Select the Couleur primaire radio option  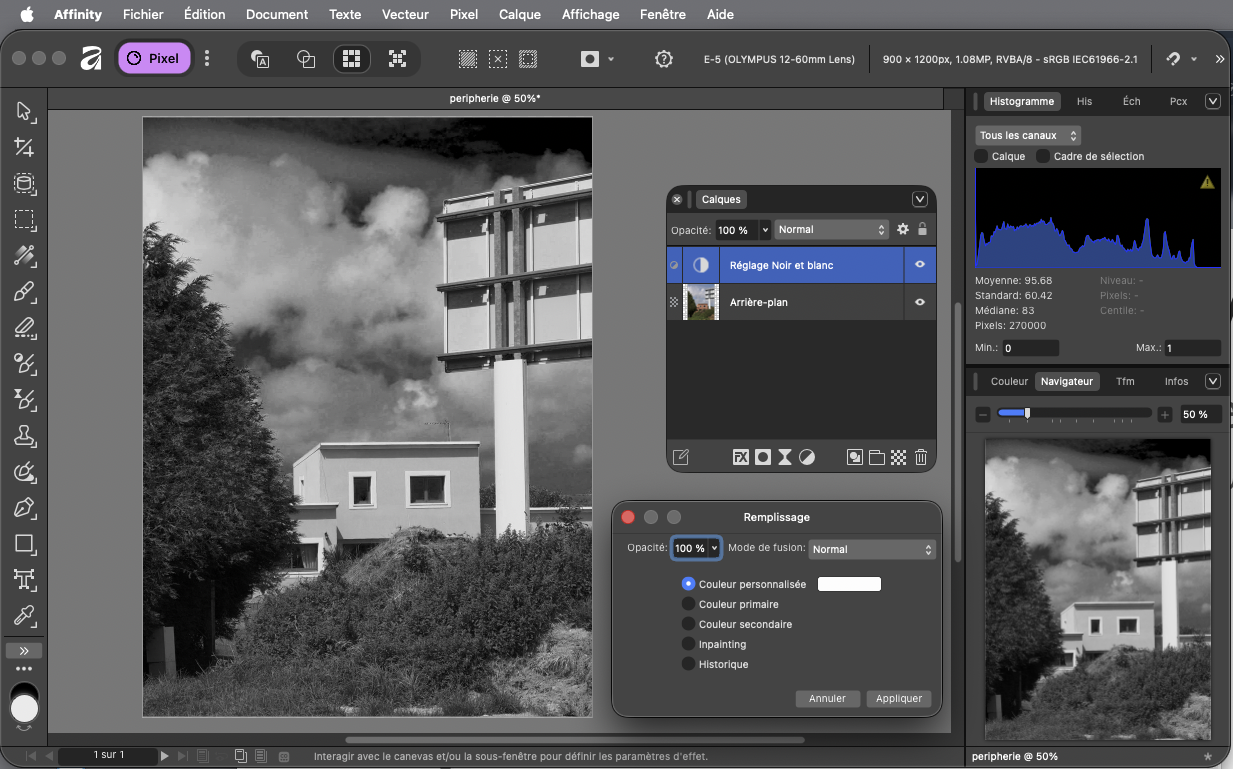[x=688, y=604]
